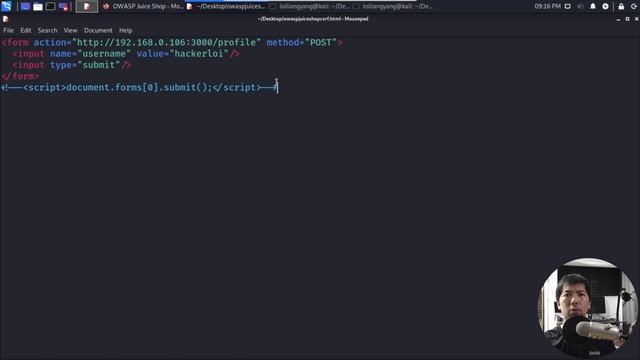Screen dimensions: 640x360
Task: Click the blue desktop launcher in the panel
Action: click(25, 7)
